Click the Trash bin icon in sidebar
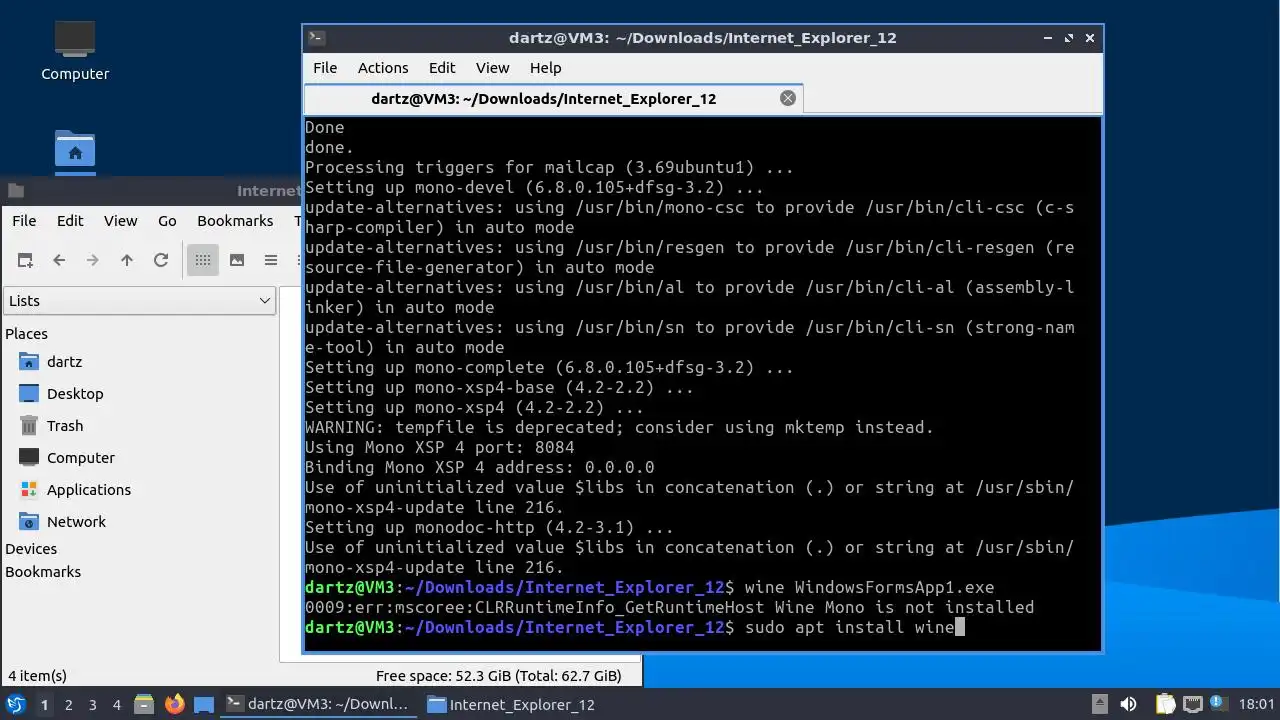This screenshot has height=720, width=1280. coord(29,426)
